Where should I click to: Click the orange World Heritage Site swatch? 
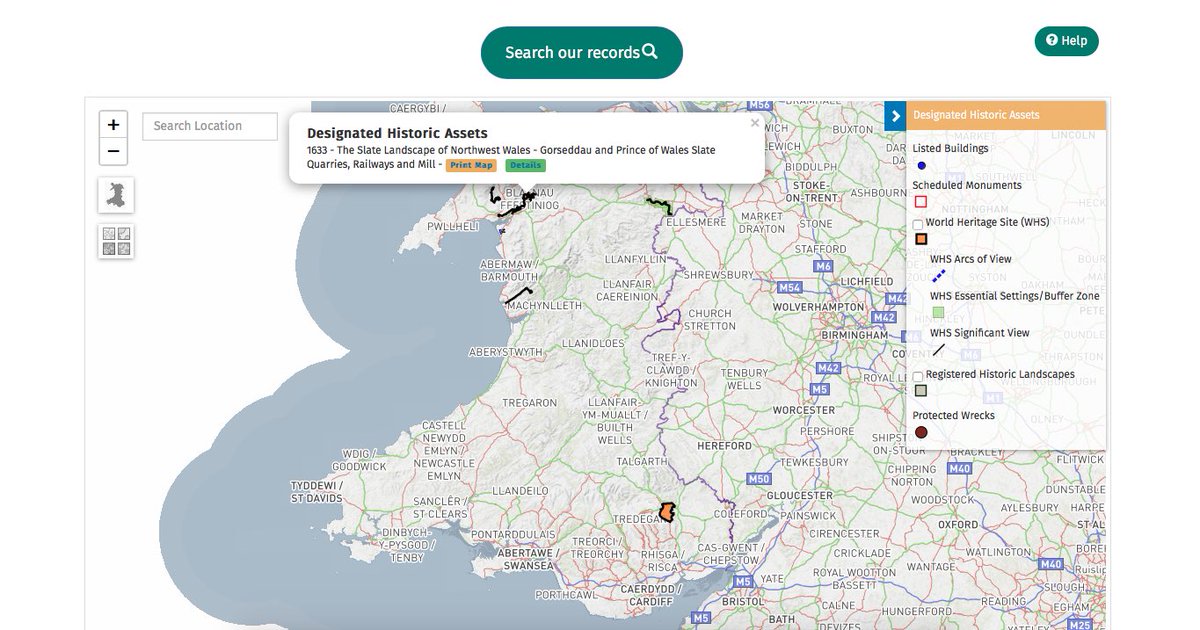(921, 239)
